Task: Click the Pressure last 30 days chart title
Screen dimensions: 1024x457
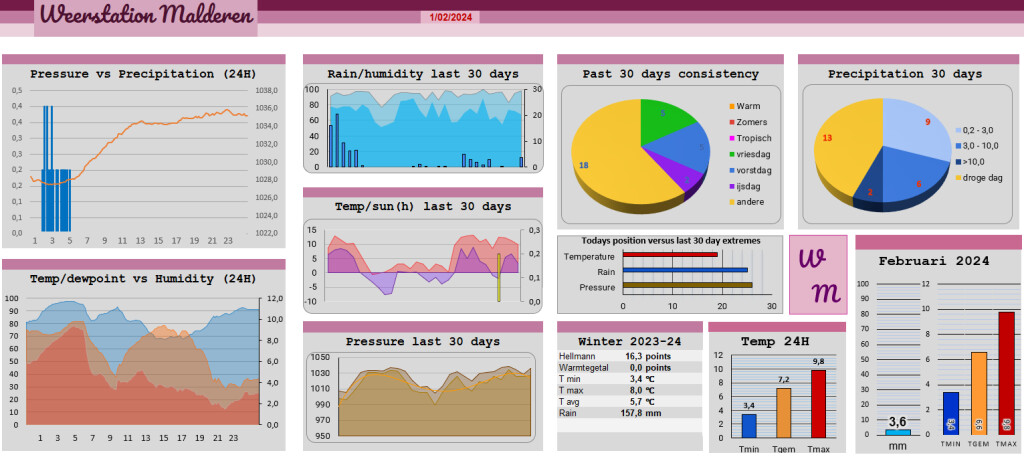Action: coord(423,341)
